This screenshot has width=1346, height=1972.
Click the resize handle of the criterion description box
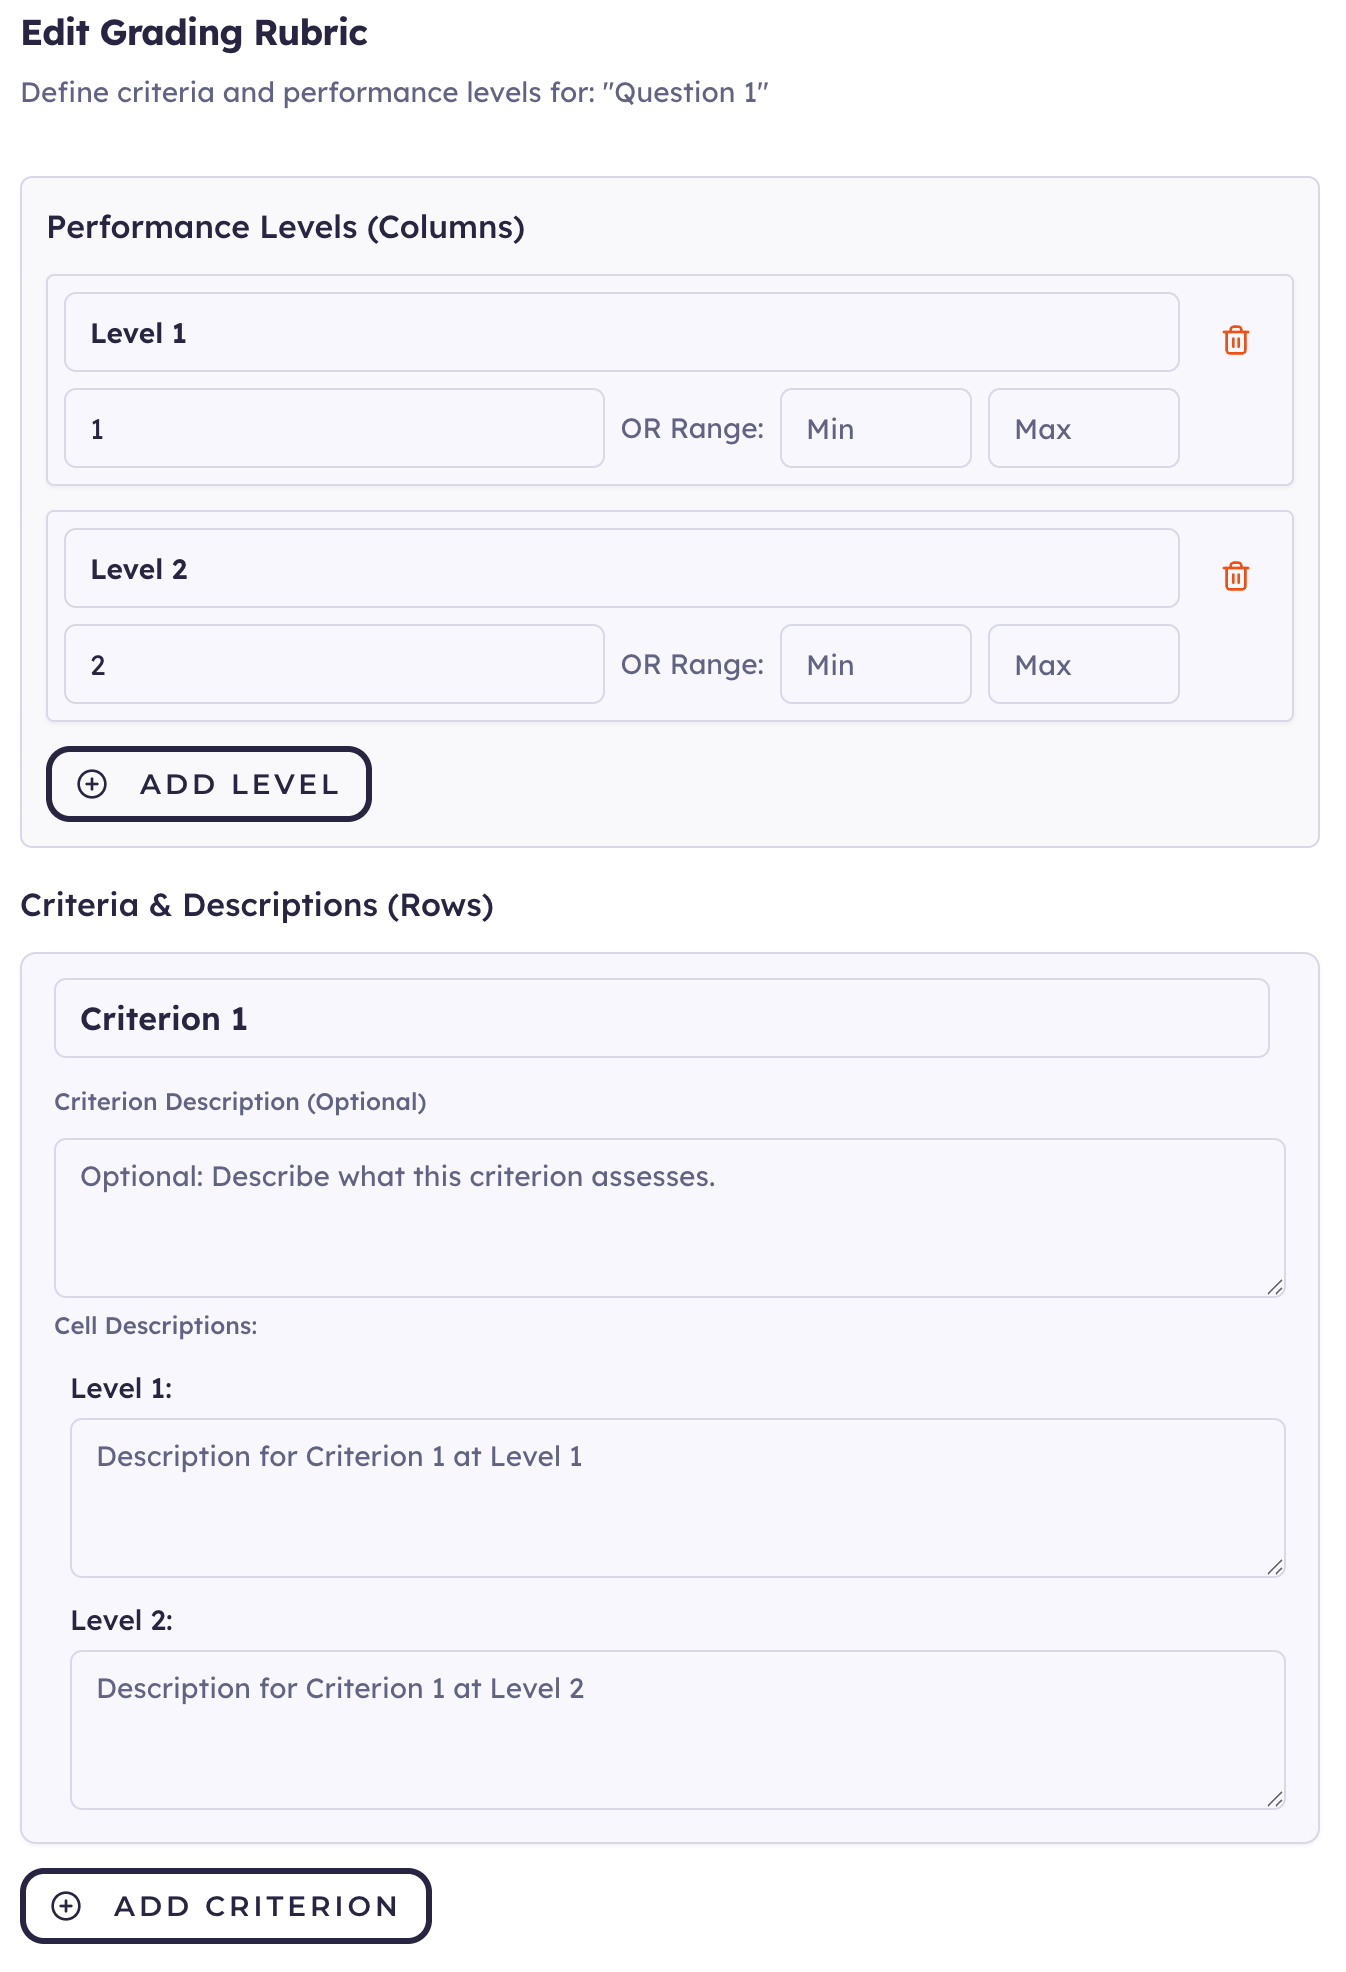(x=1276, y=1288)
